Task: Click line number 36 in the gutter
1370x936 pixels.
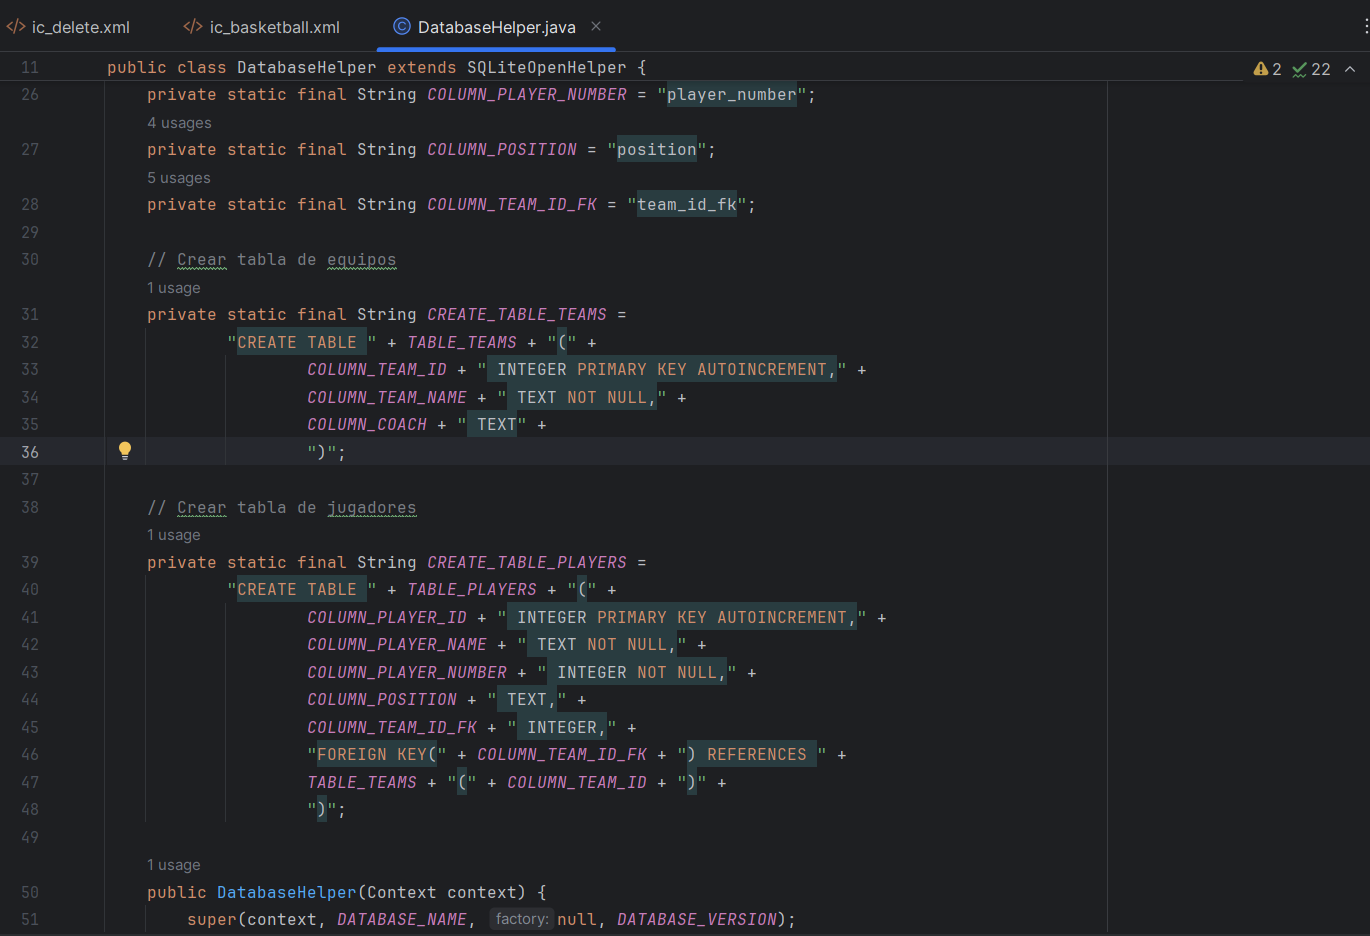Action: pyautogui.click(x=30, y=452)
